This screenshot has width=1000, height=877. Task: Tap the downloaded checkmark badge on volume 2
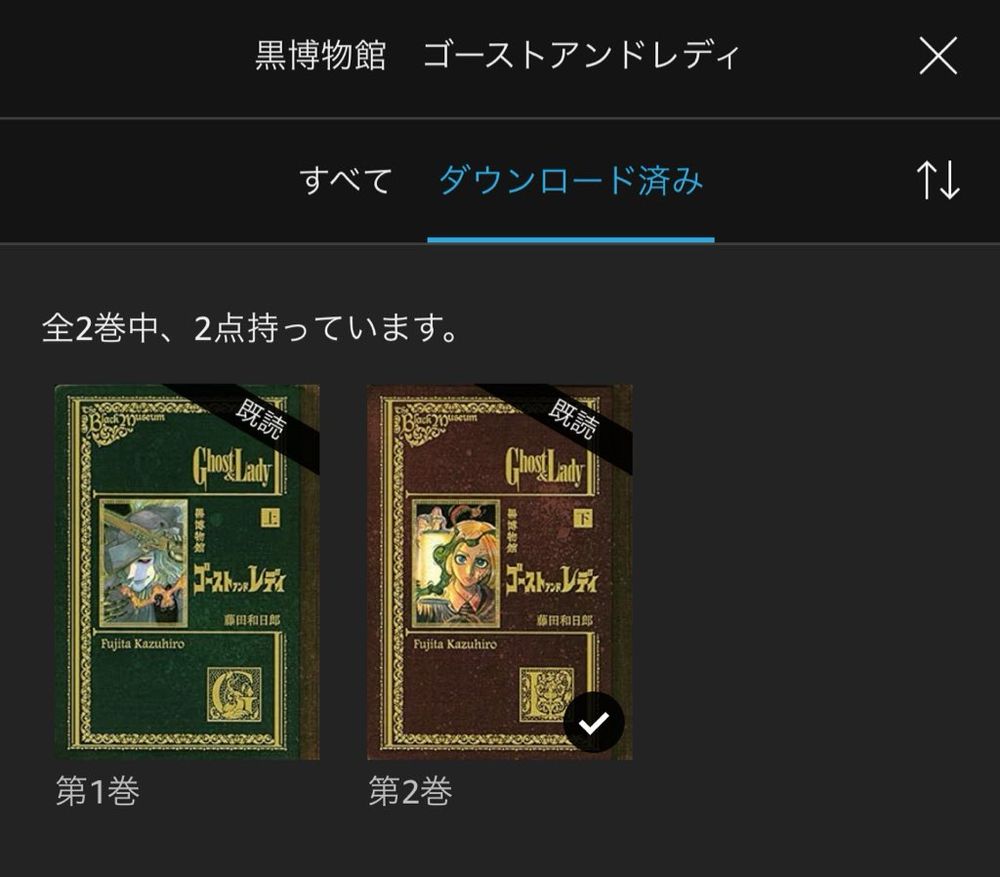594,723
